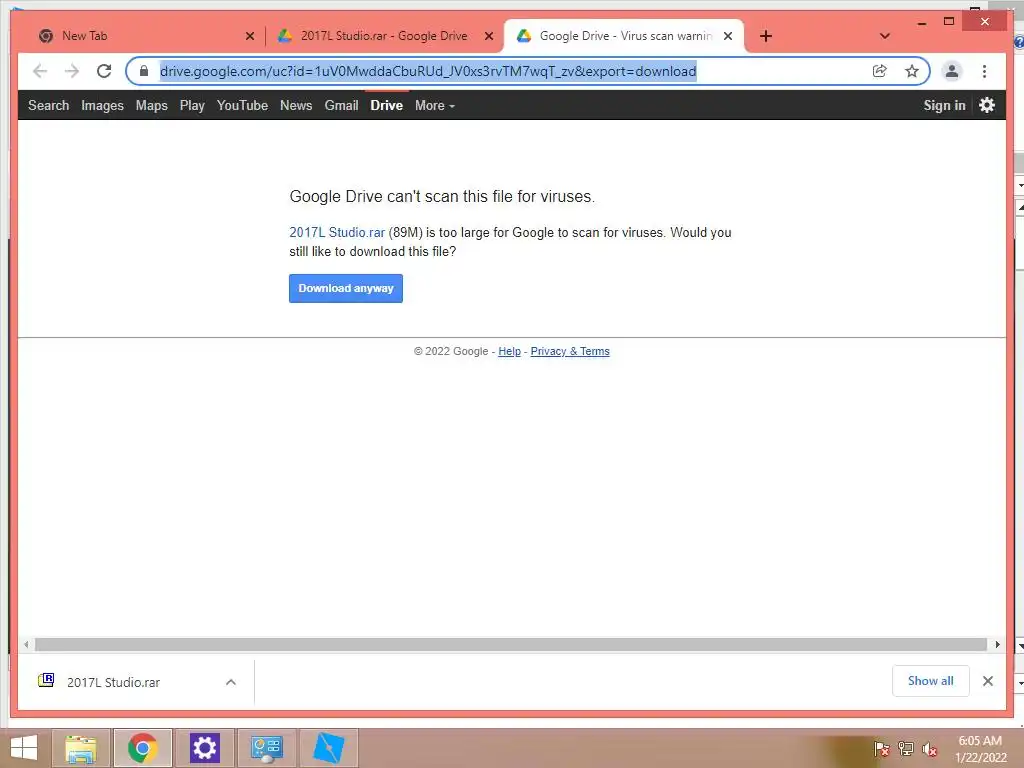Bookmark this page with star icon
Screen dimensions: 1024x768
[x=912, y=71]
